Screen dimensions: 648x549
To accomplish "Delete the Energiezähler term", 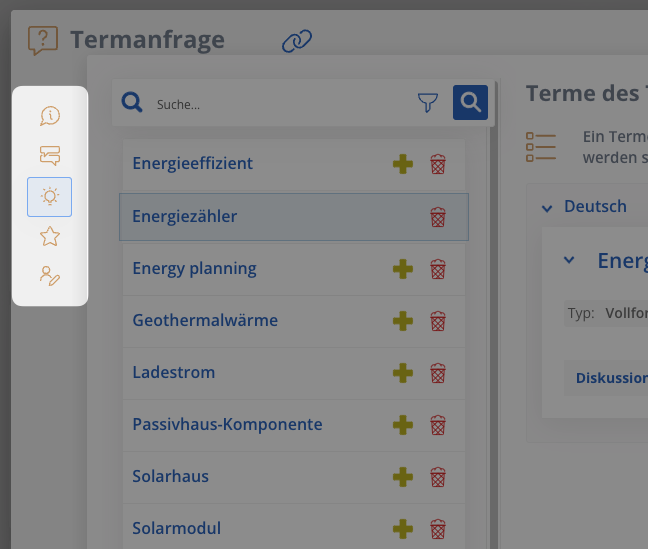I will (x=438, y=217).
